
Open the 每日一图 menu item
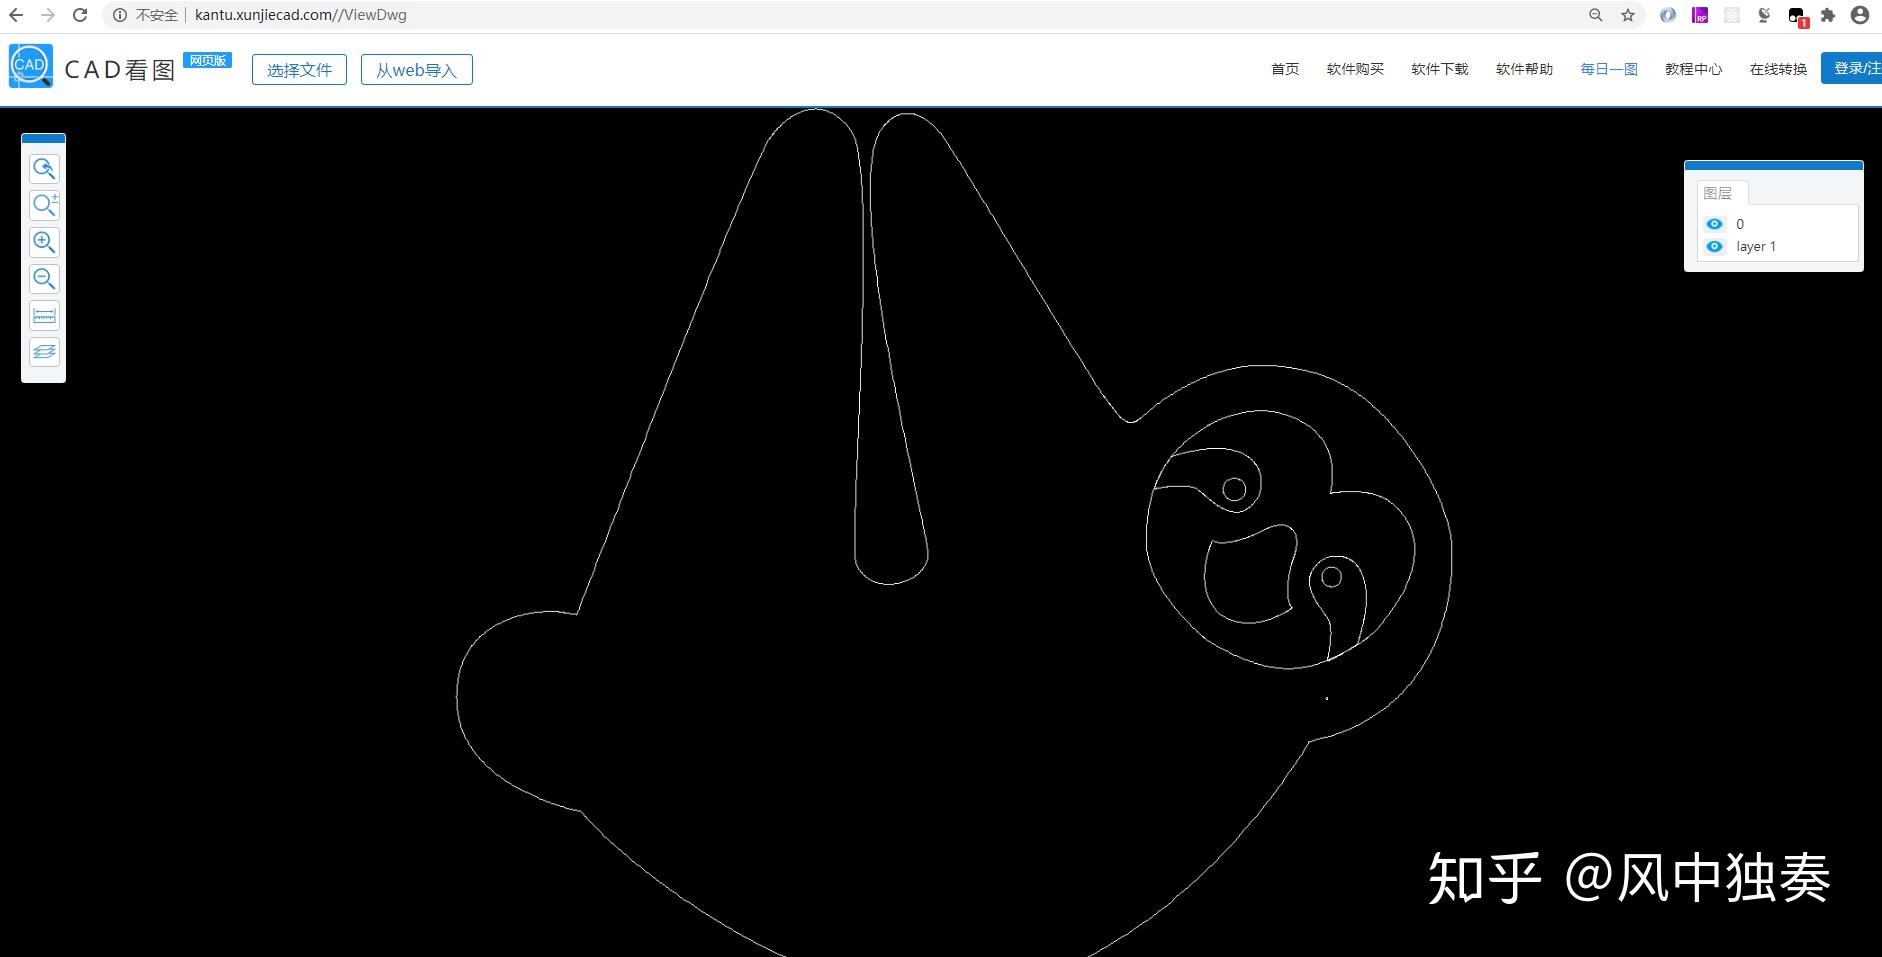[x=1608, y=68]
